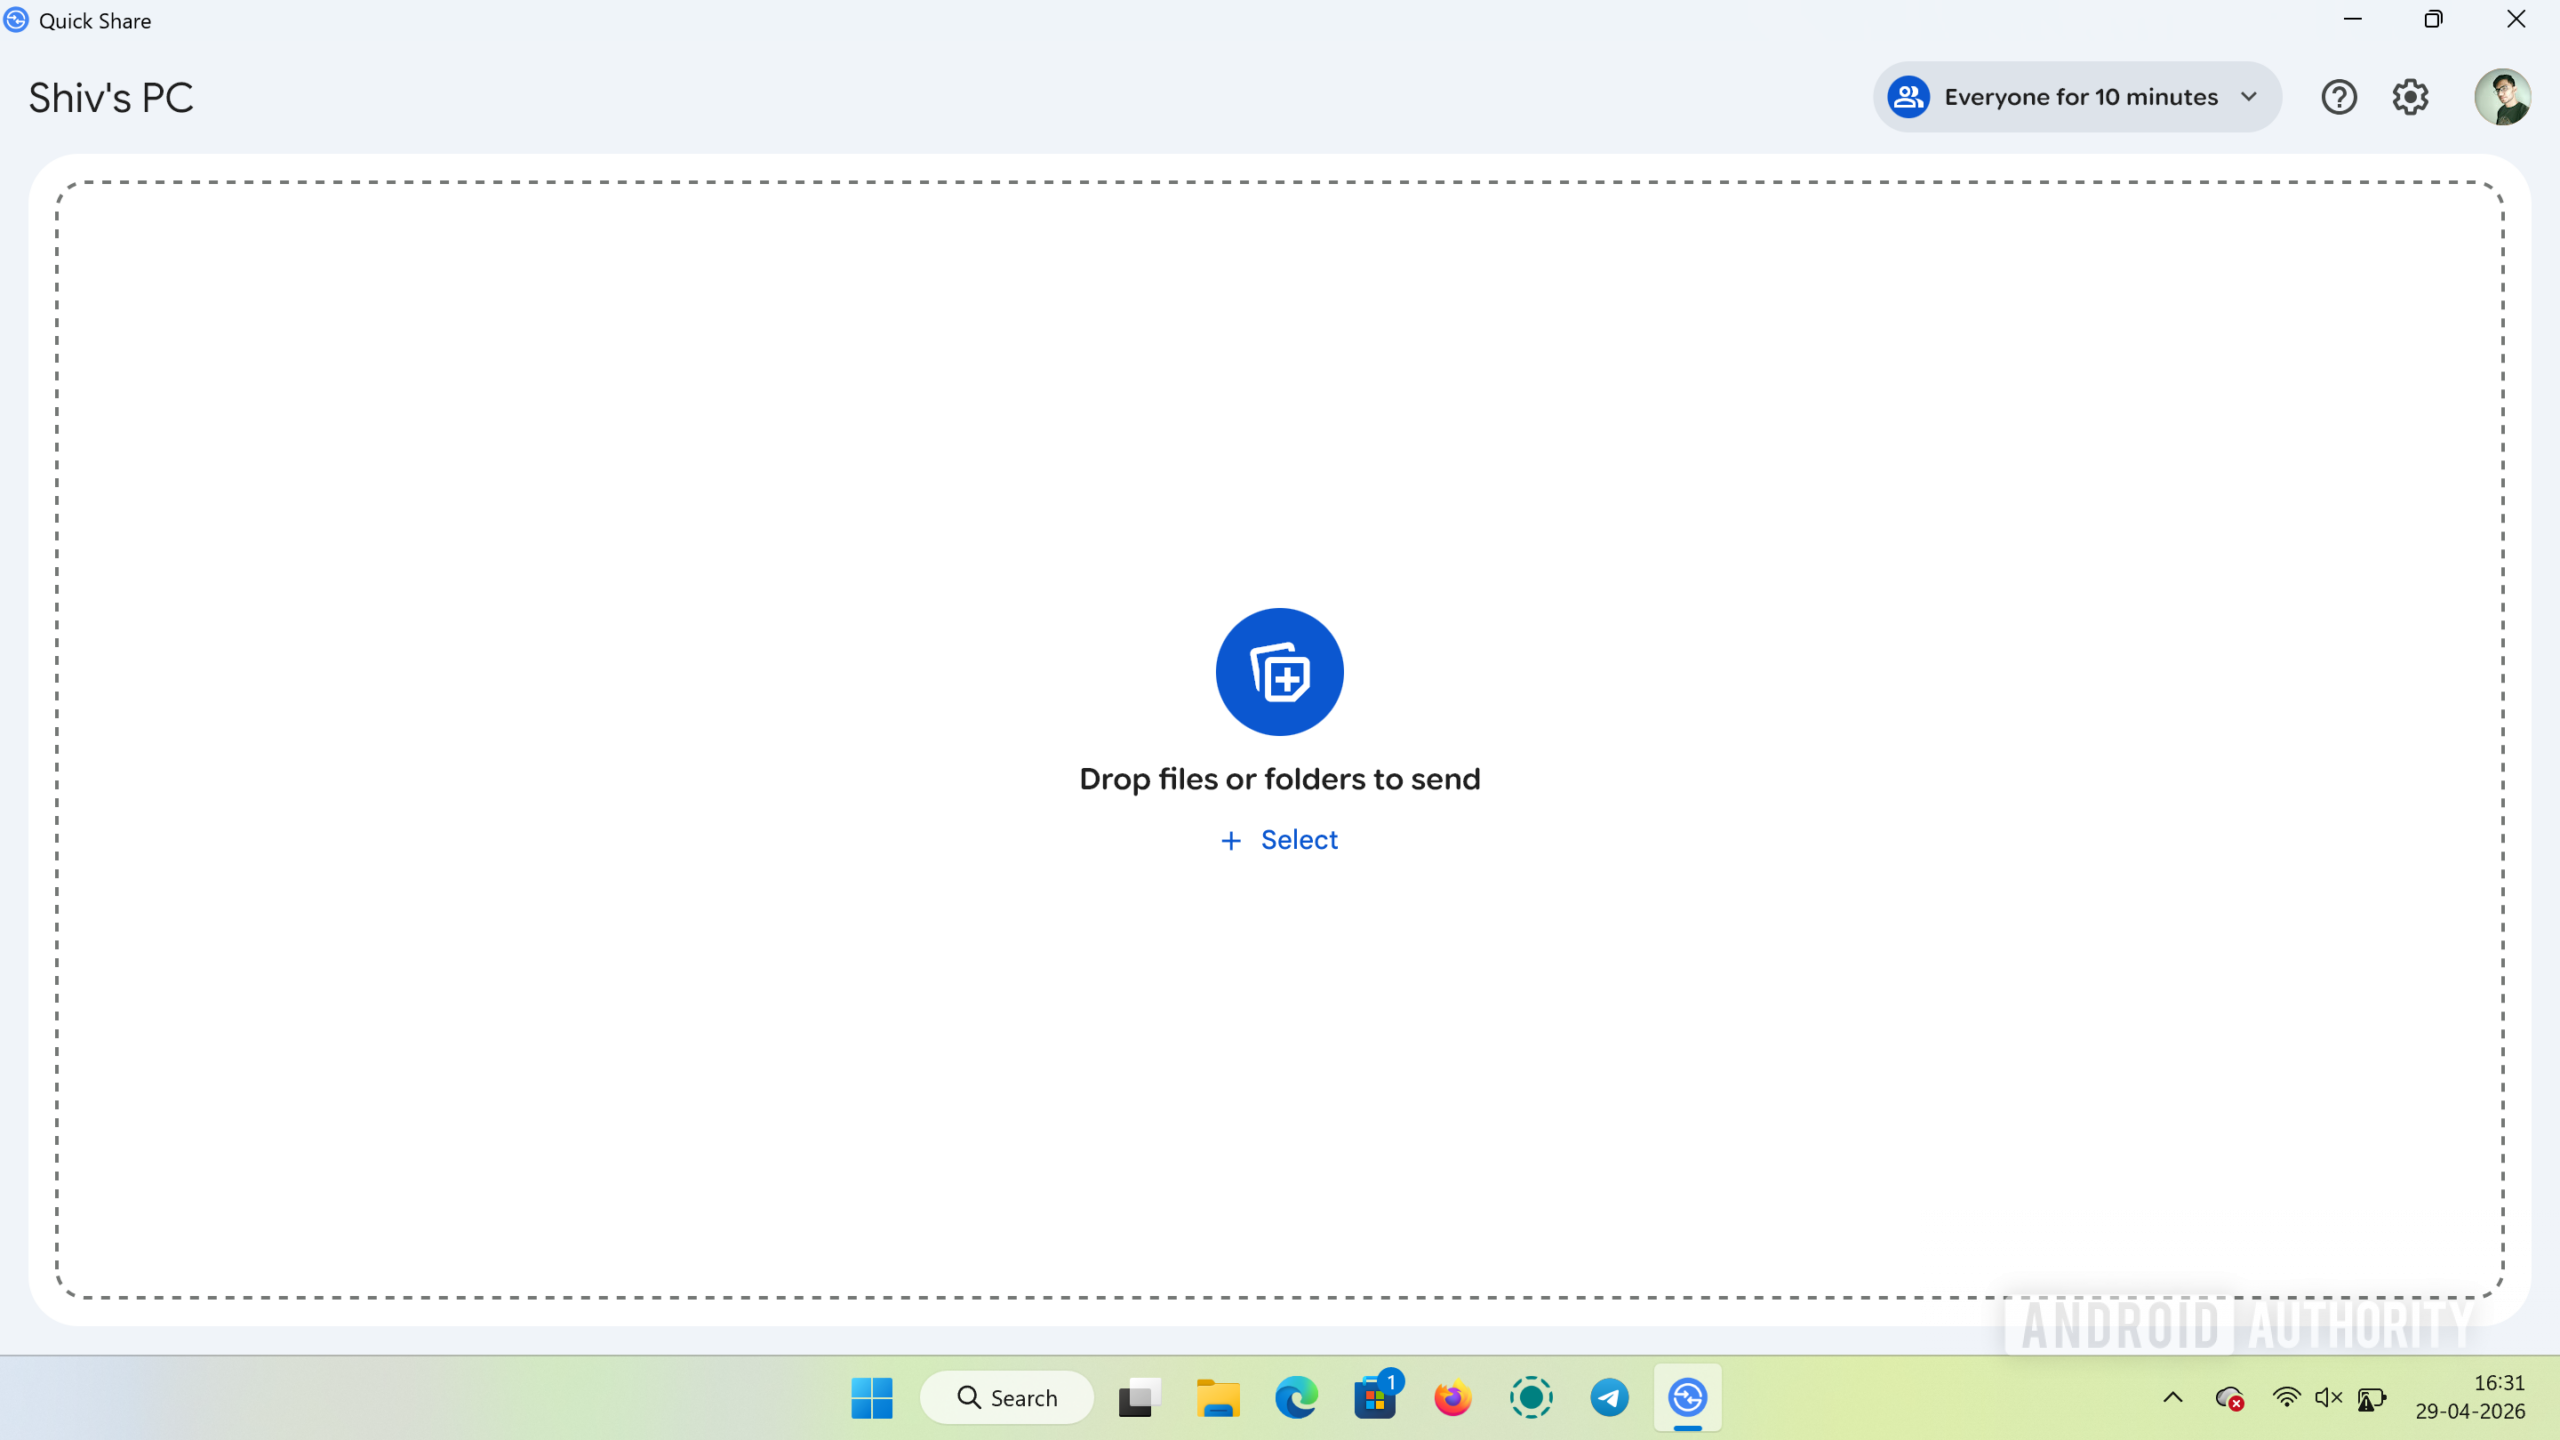The image size is (2560, 1440).
Task: Click the Quick Share logo in title bar
Action: [16, 19]
